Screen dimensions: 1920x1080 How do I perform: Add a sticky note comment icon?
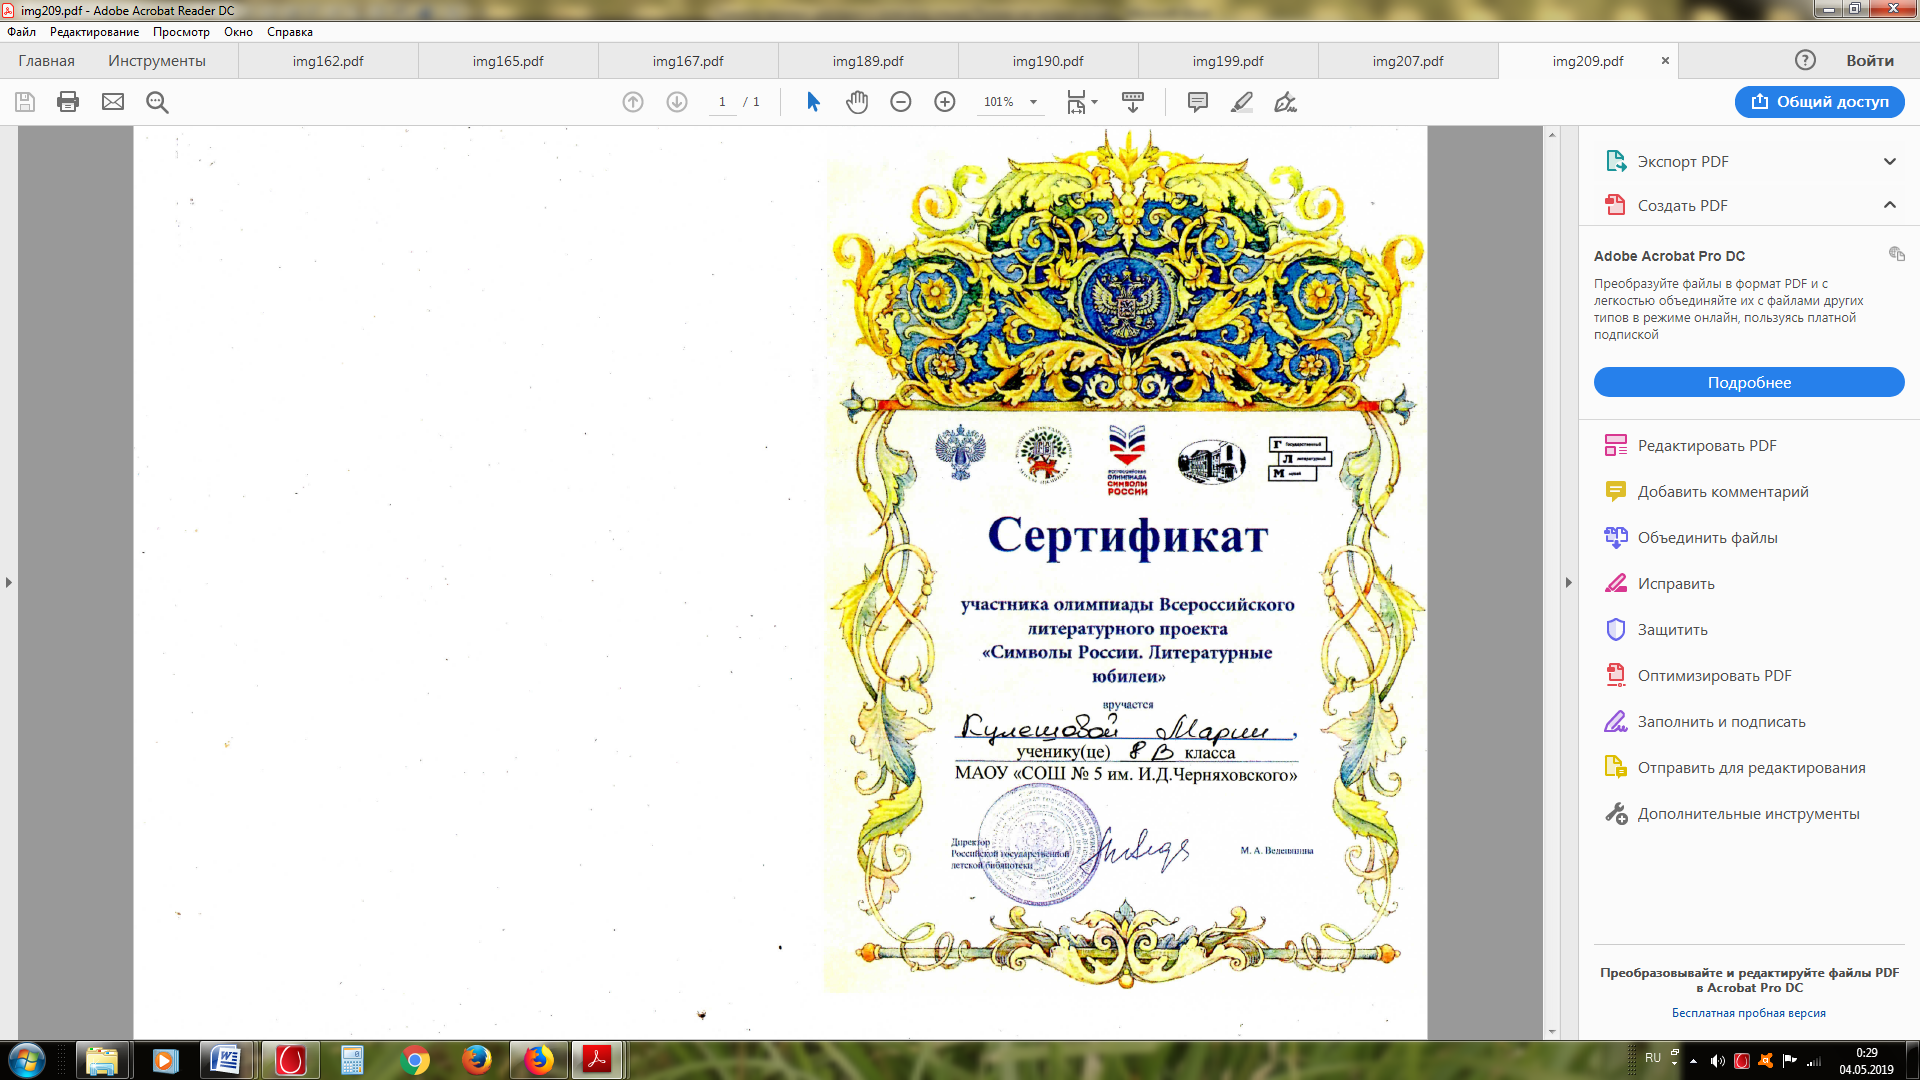point(1198,102)
